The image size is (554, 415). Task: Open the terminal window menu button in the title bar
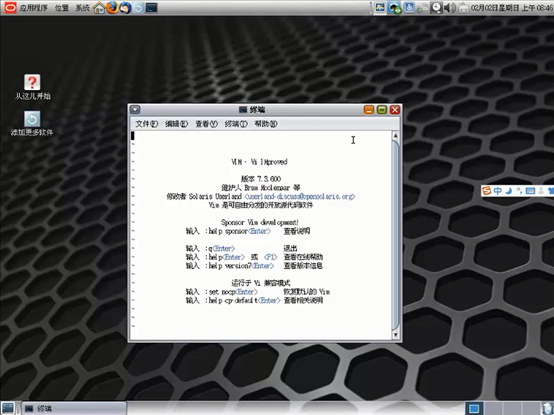click(135, 110)
